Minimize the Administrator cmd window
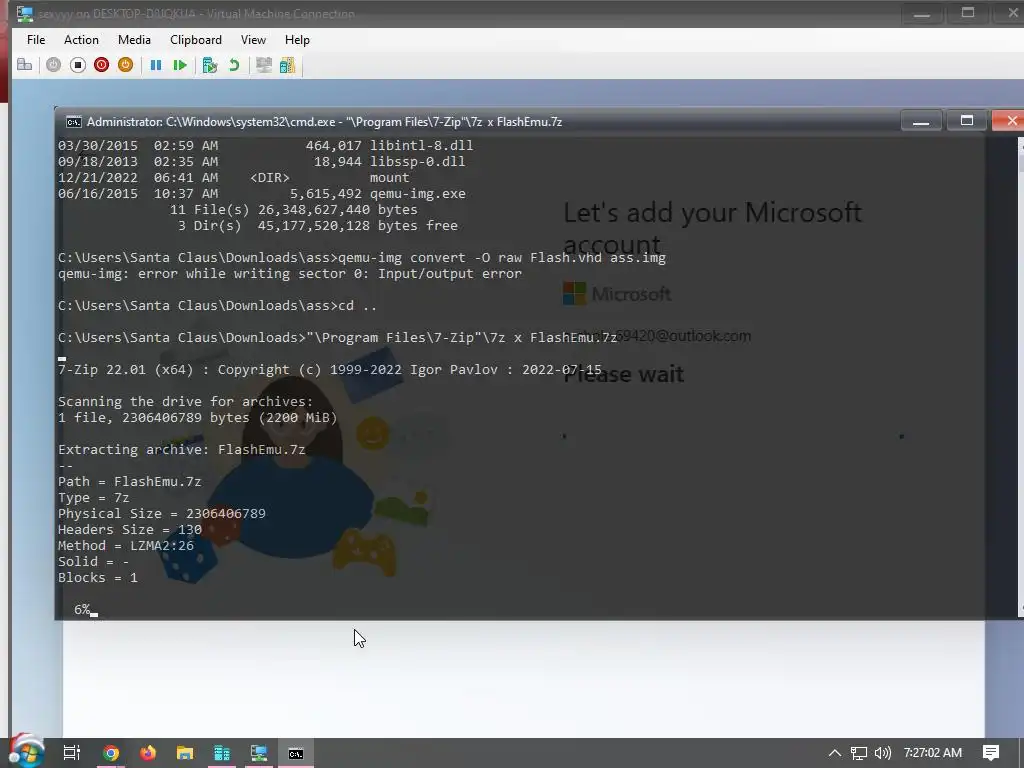This screenshot has width=1024, height=768. [x=921, y=121]
